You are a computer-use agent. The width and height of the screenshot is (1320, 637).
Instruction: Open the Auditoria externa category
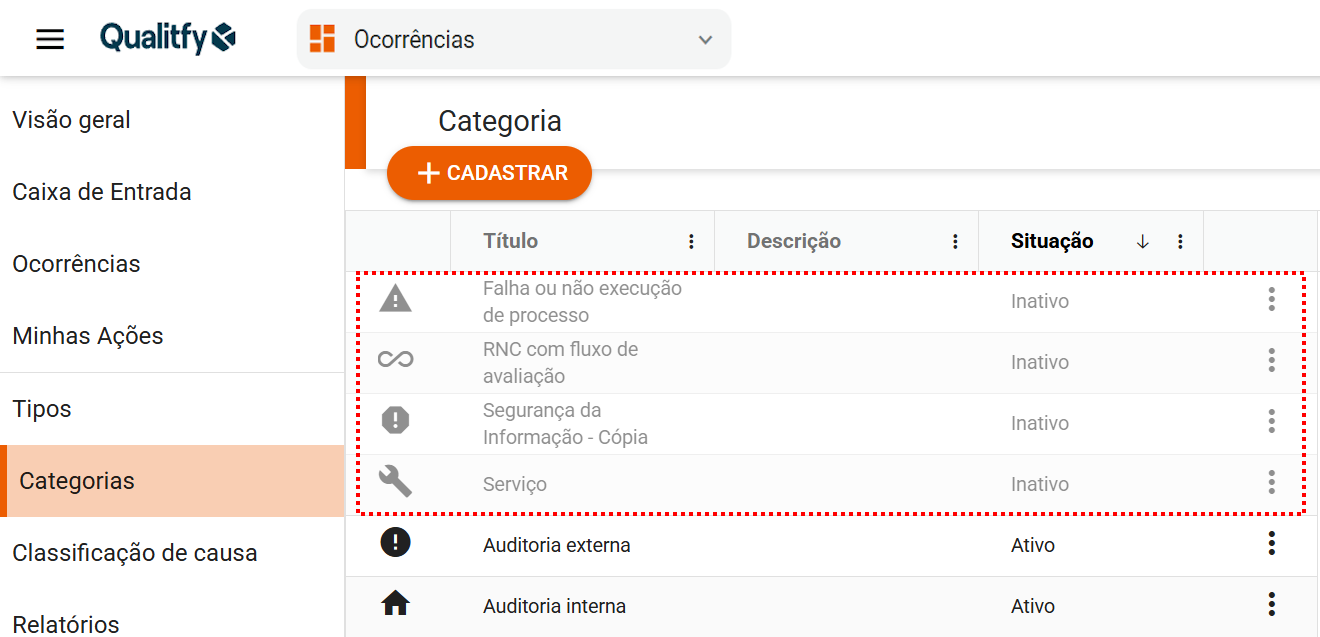557,546
